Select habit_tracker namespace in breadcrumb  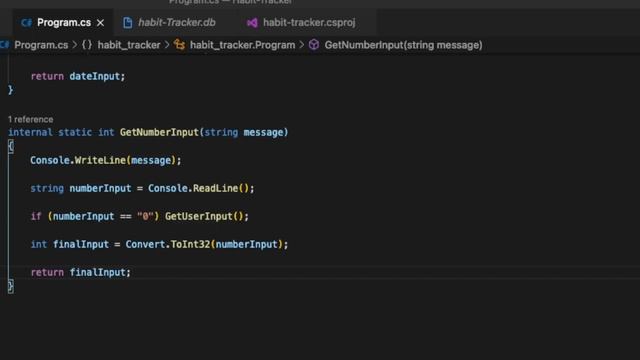pyautogui.click(x=129, y=45)
